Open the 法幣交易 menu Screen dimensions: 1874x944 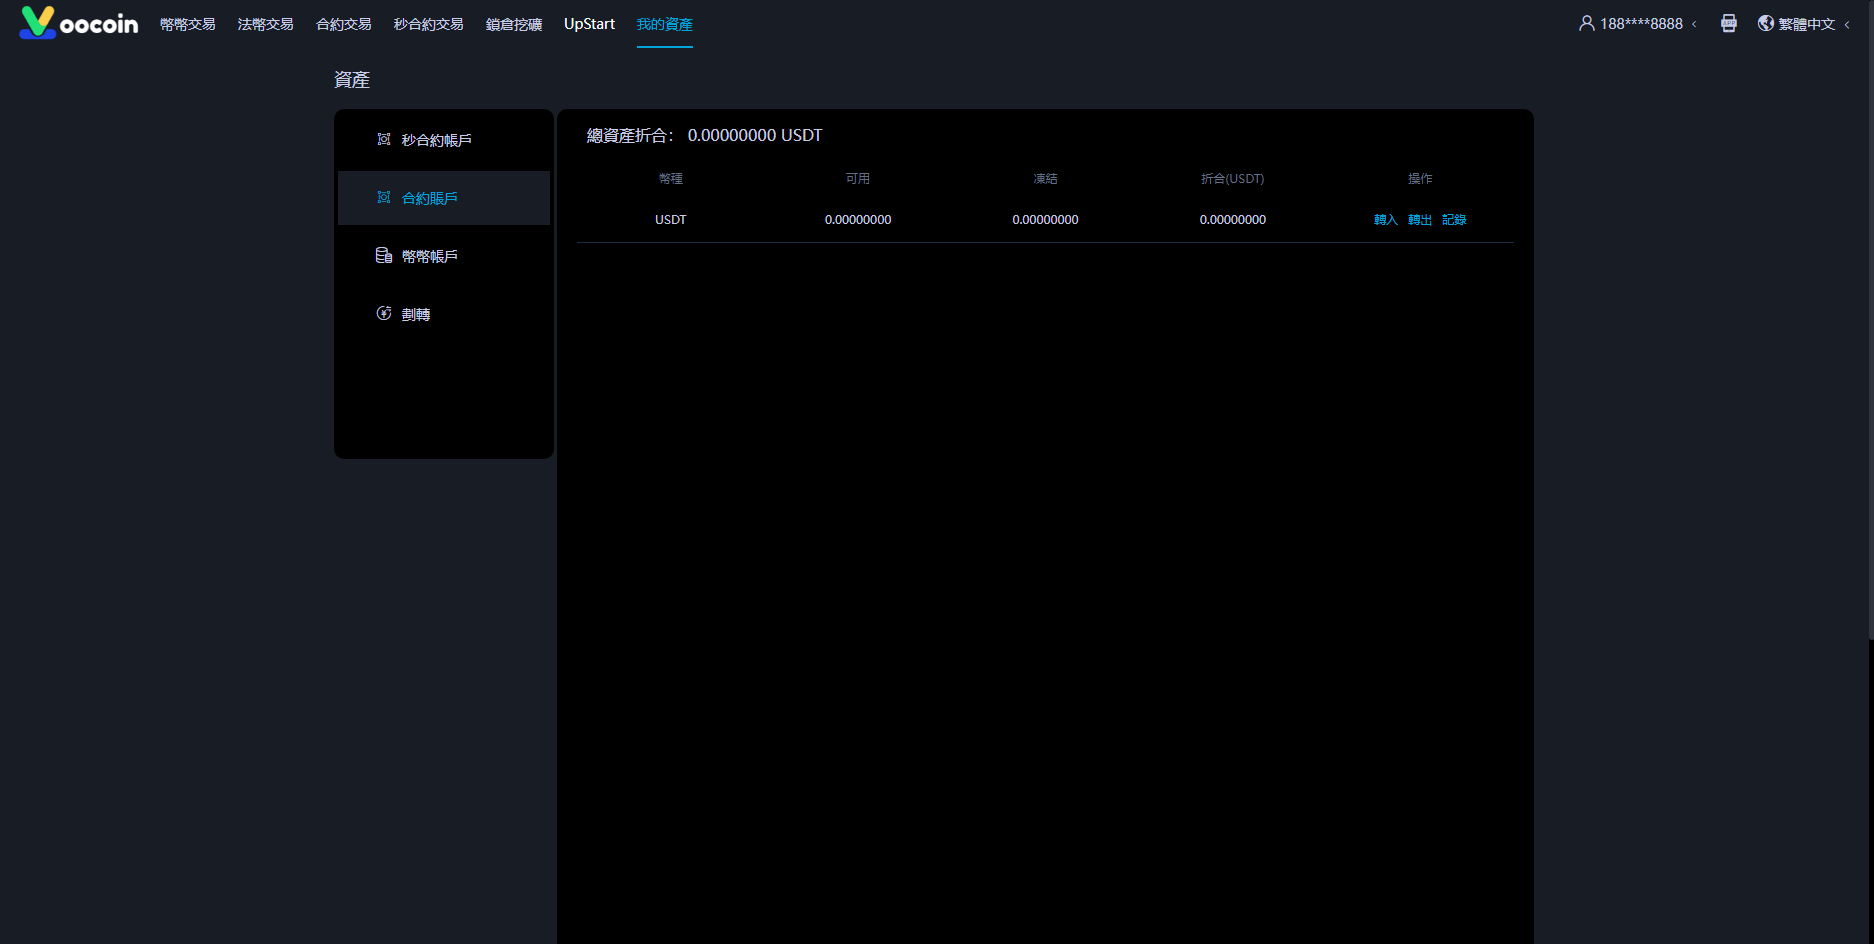[265, 24]
